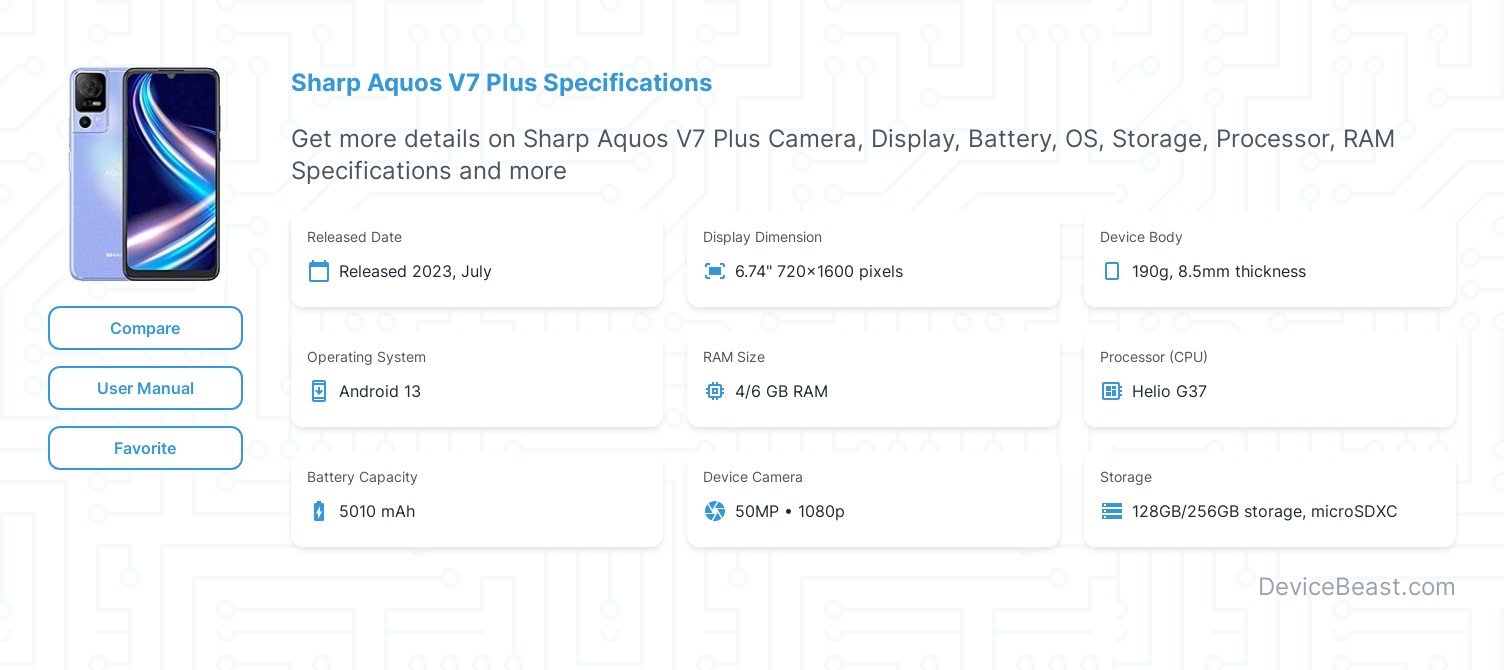Open the User Manual

point(145,388)
